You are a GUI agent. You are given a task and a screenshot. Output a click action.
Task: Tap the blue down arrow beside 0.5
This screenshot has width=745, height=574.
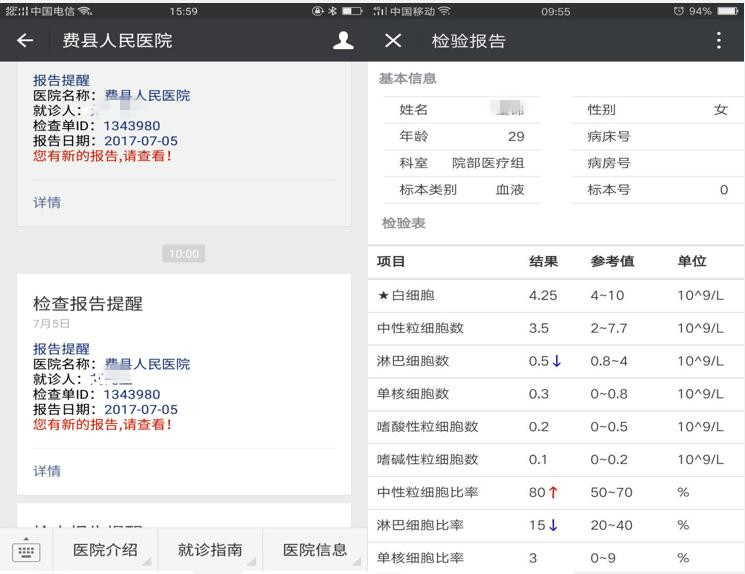557,361
